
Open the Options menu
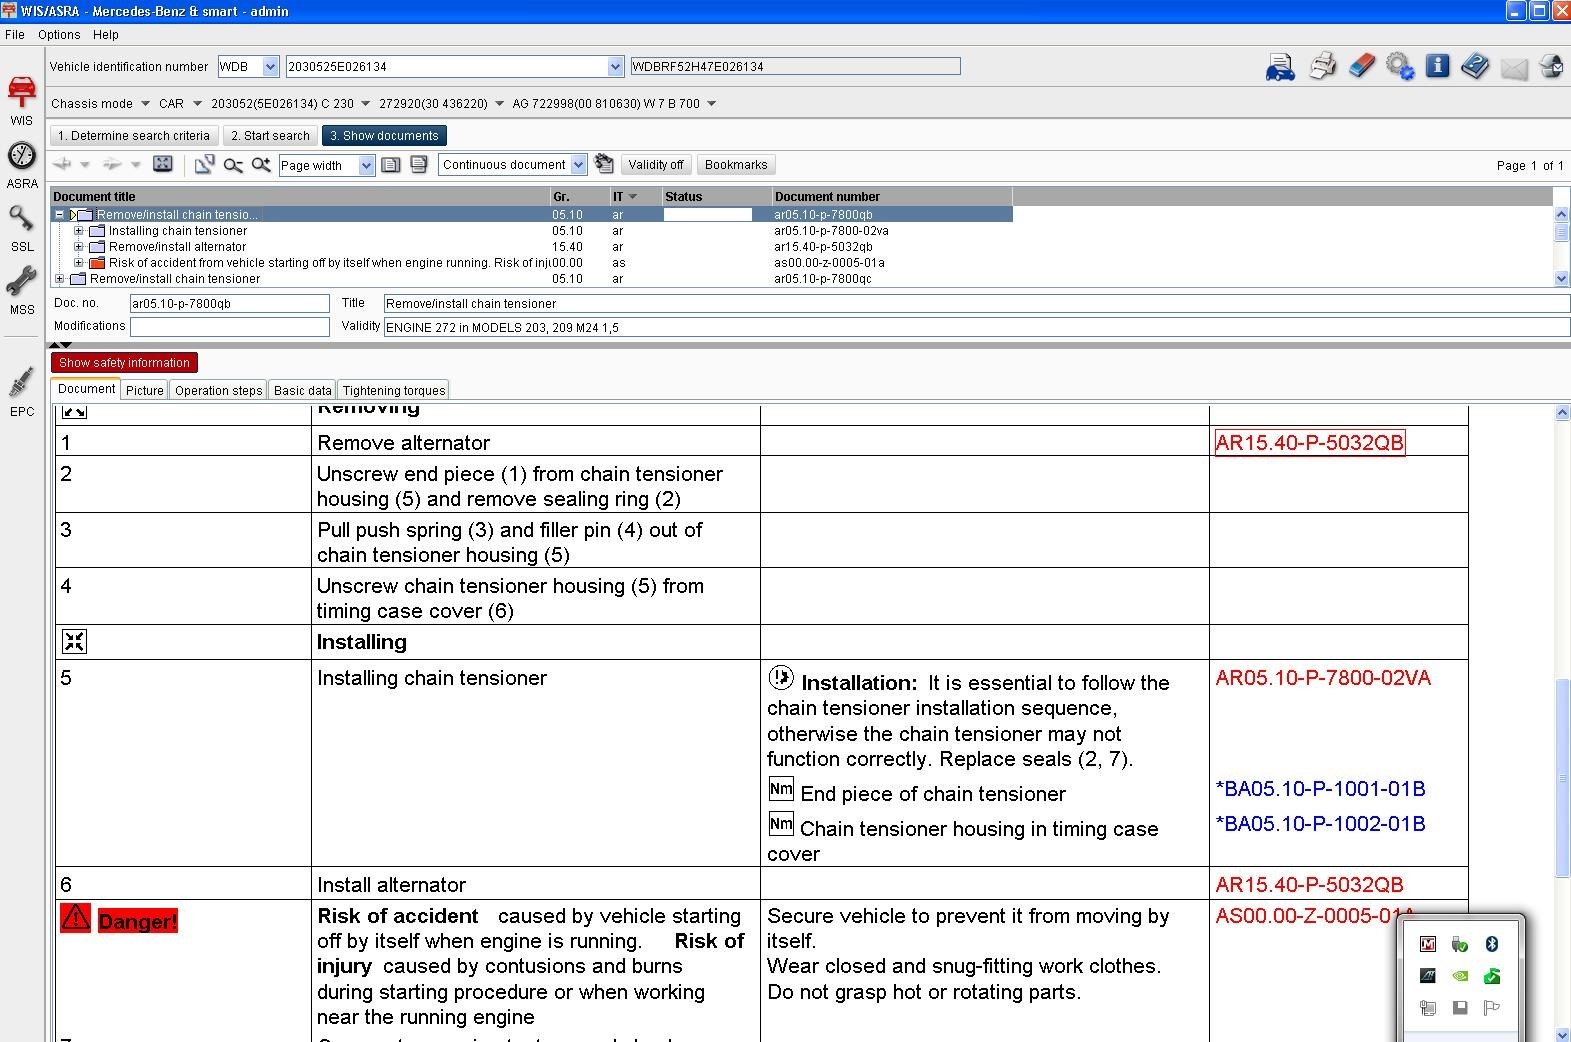[x=59, y=35]
